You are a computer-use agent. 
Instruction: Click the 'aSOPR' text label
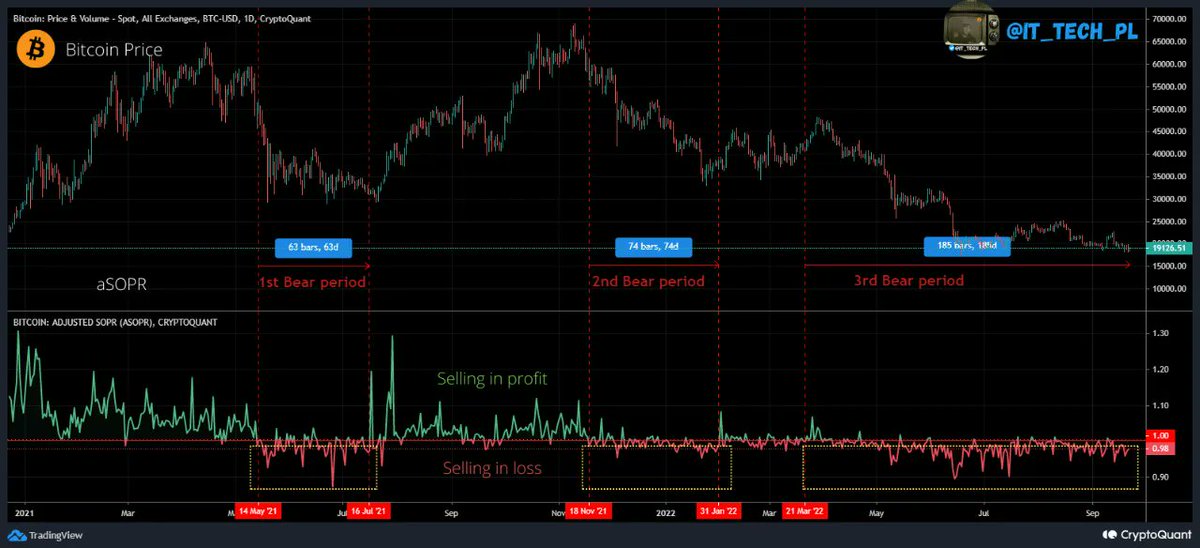pos(121,284)
